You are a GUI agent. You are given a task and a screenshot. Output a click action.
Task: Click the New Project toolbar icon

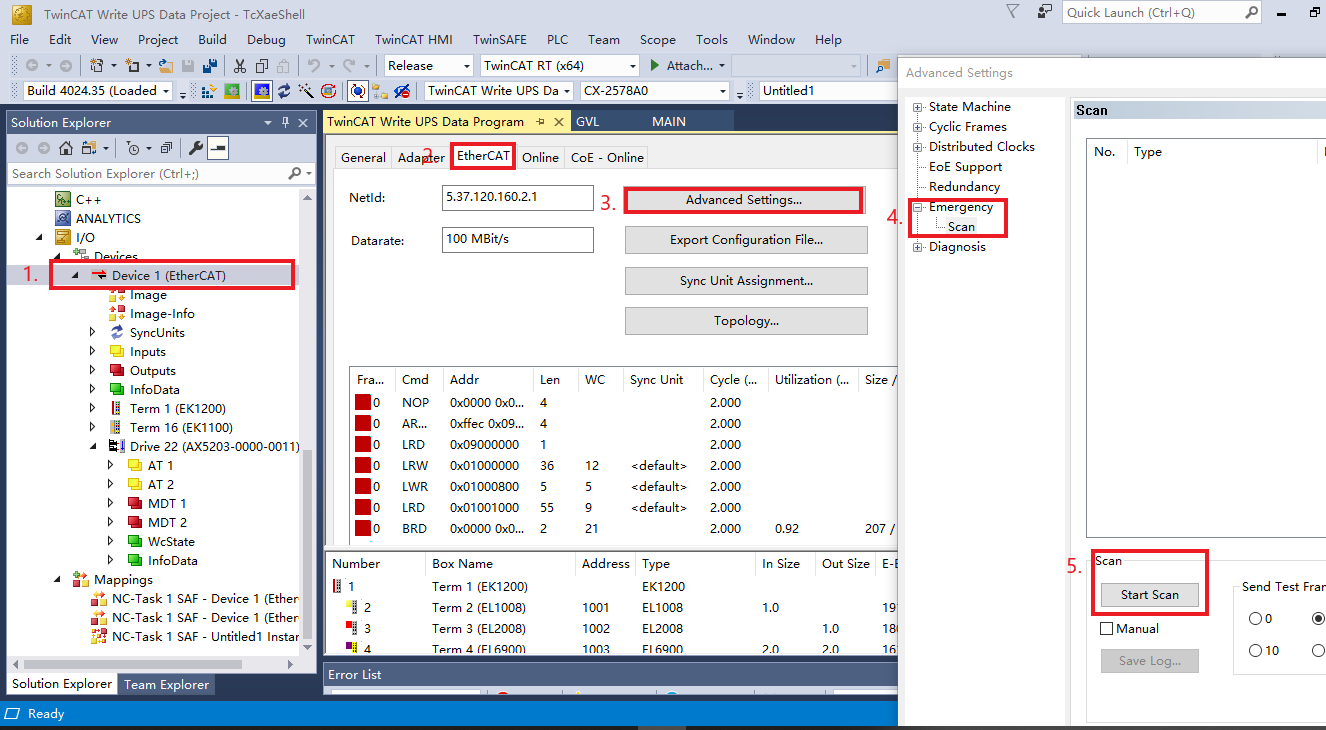[x=97, y=66]
